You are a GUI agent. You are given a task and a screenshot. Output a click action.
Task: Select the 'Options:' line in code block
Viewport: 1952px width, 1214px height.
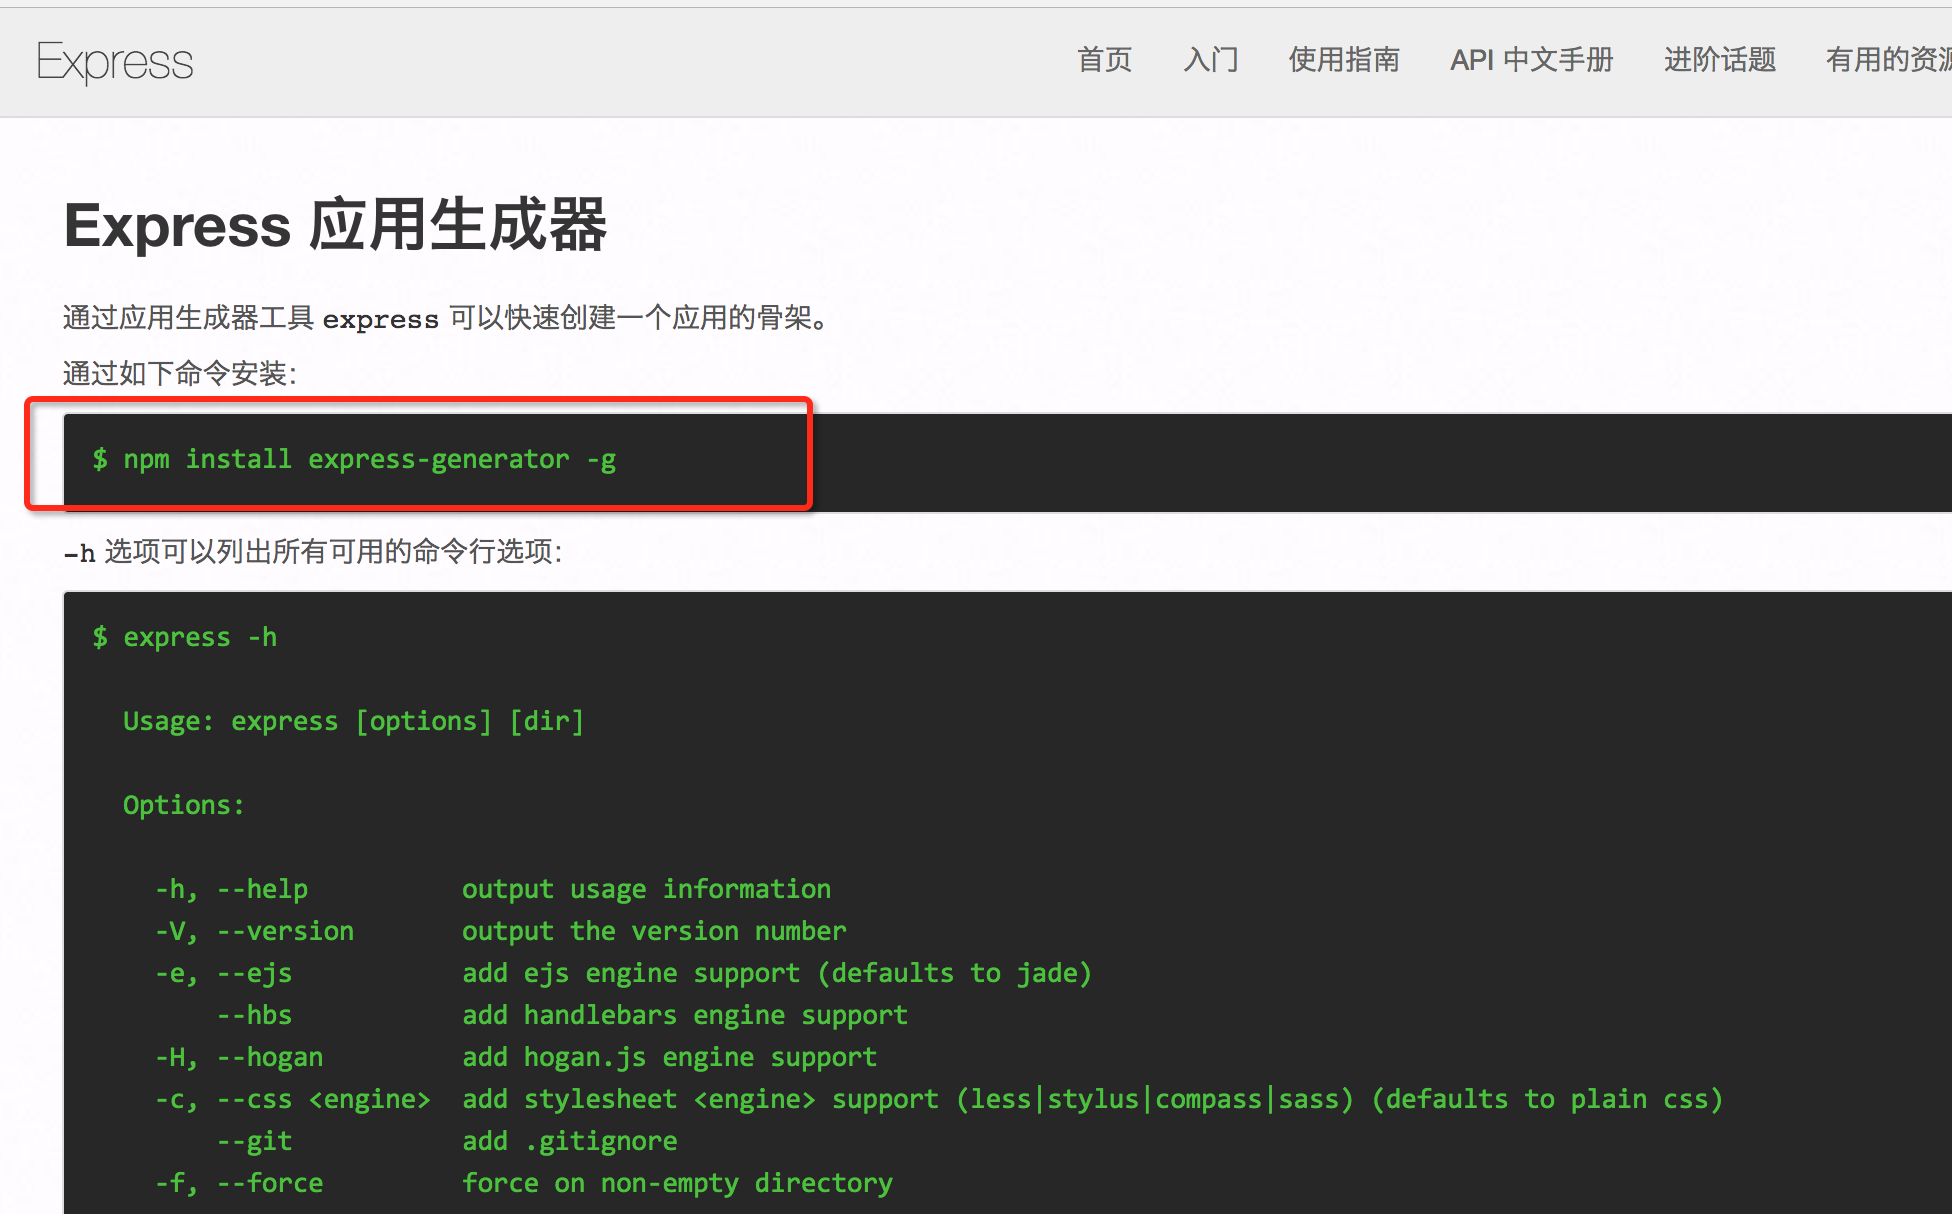tap(183, 805)
